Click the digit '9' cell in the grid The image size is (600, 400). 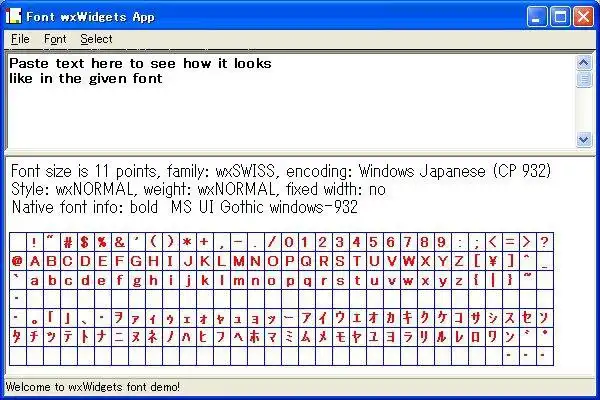click(443, 242)
